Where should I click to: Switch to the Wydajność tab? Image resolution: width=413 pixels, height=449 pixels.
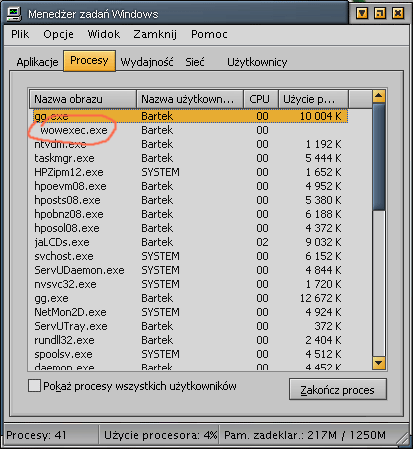click(x=147, y=62)
